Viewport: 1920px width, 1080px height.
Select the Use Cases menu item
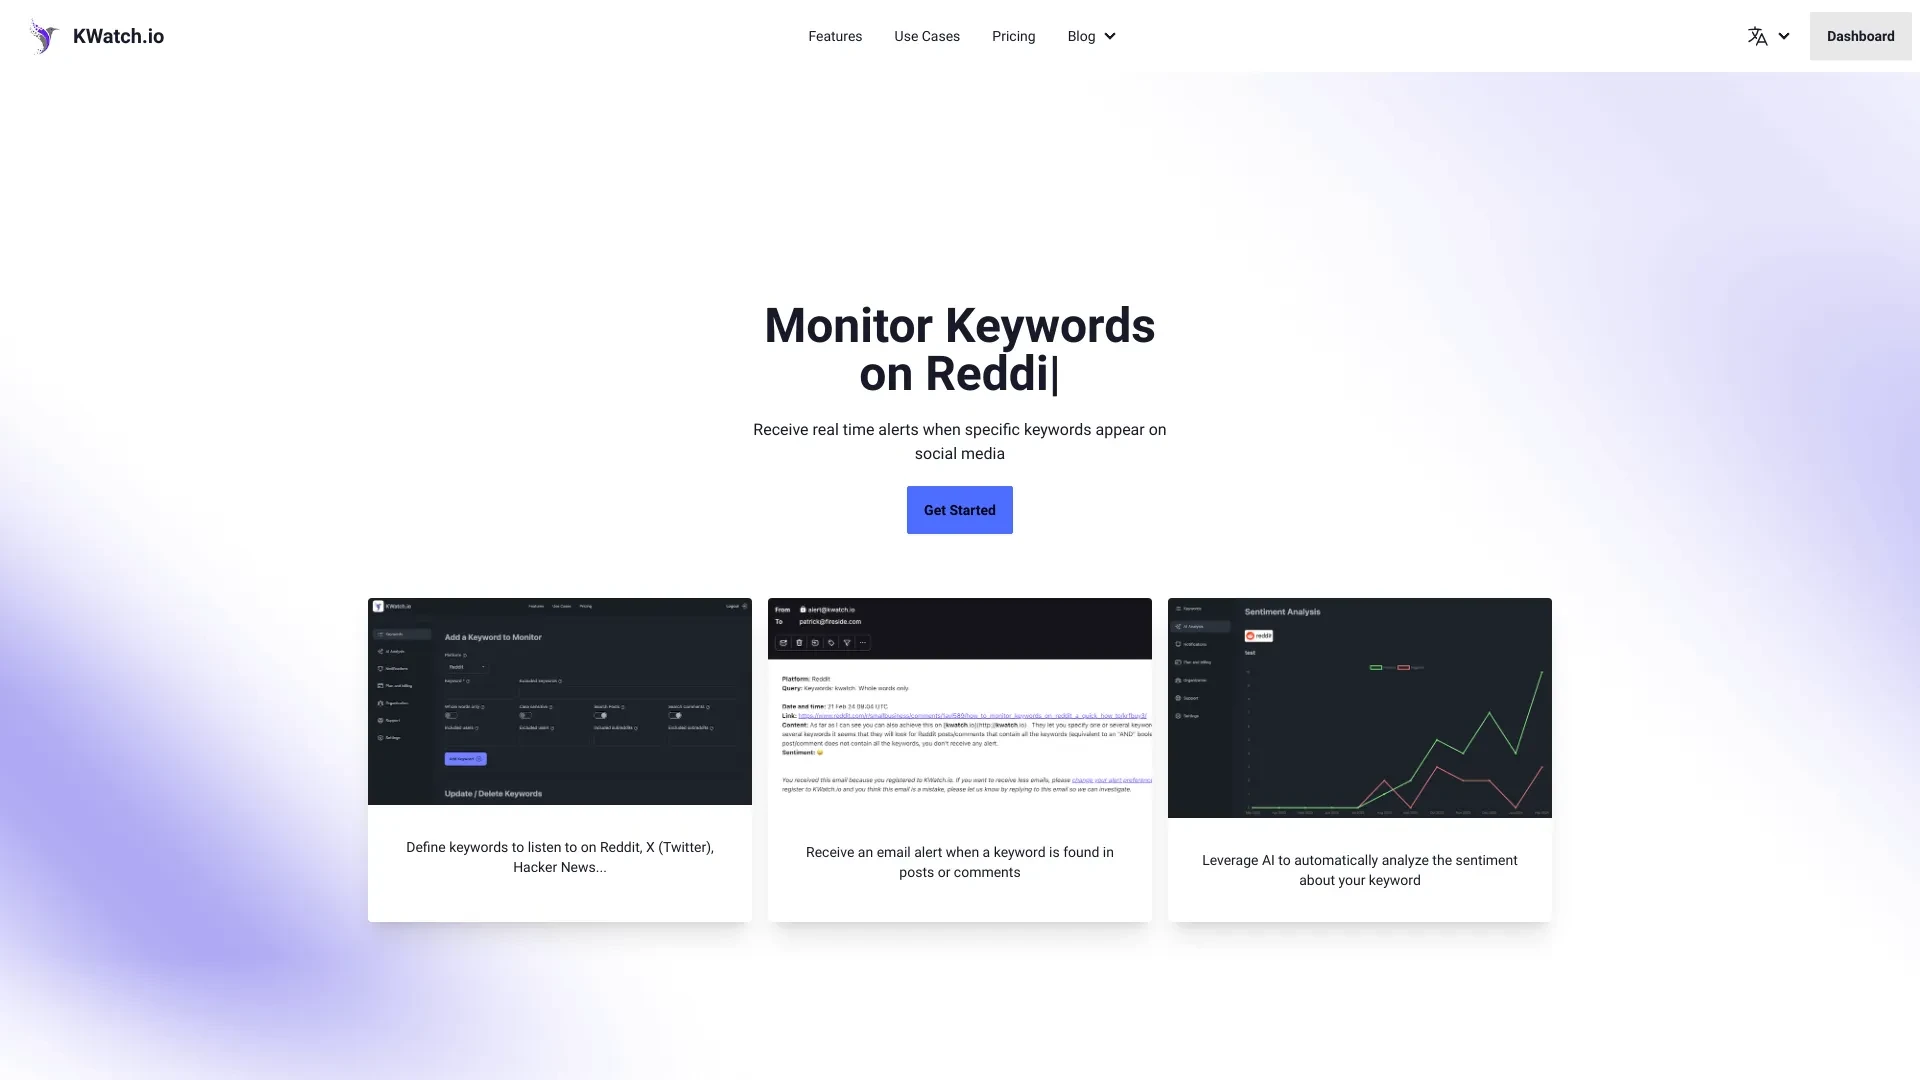927,36
